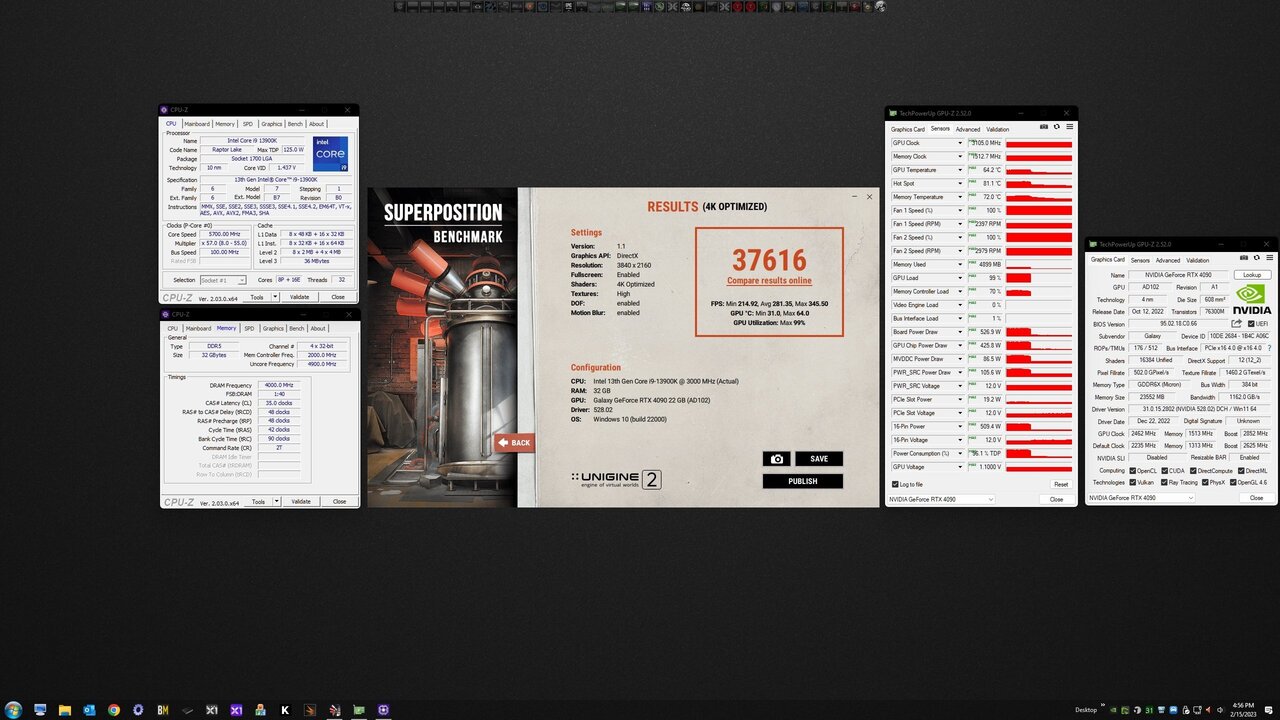Open SPD tab in bottom CPU-Z window
Screen dimensions: 1280x720
coord(249,328)
